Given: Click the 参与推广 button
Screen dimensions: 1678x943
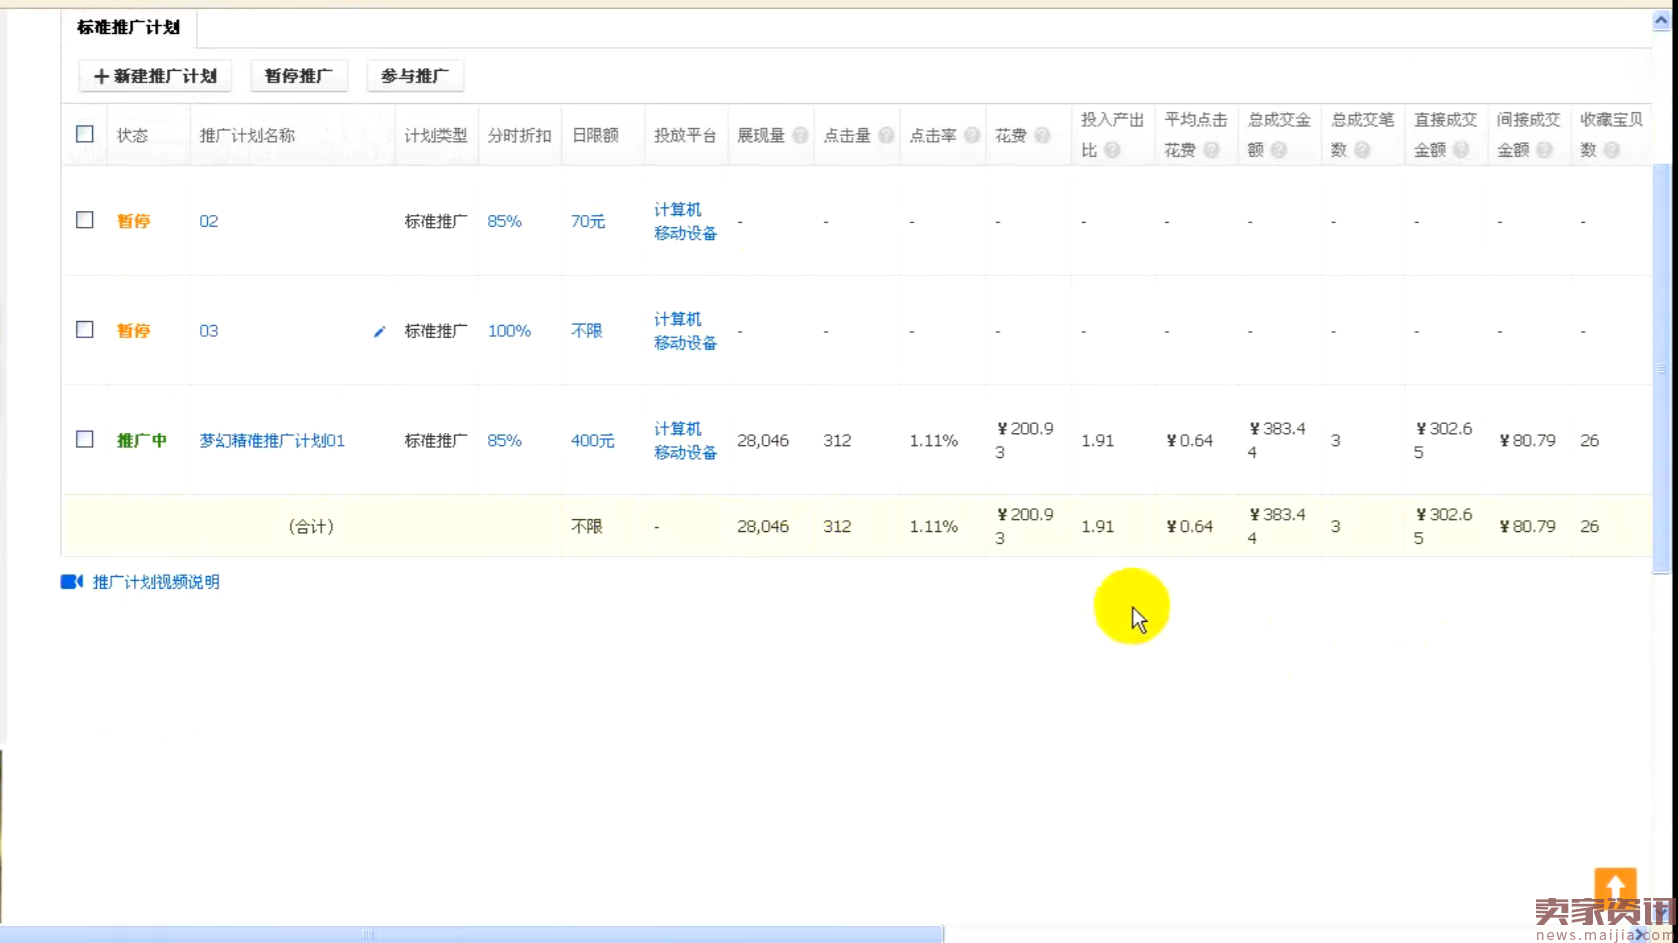Looking at the screenshot, I should (x=415, y=76).
